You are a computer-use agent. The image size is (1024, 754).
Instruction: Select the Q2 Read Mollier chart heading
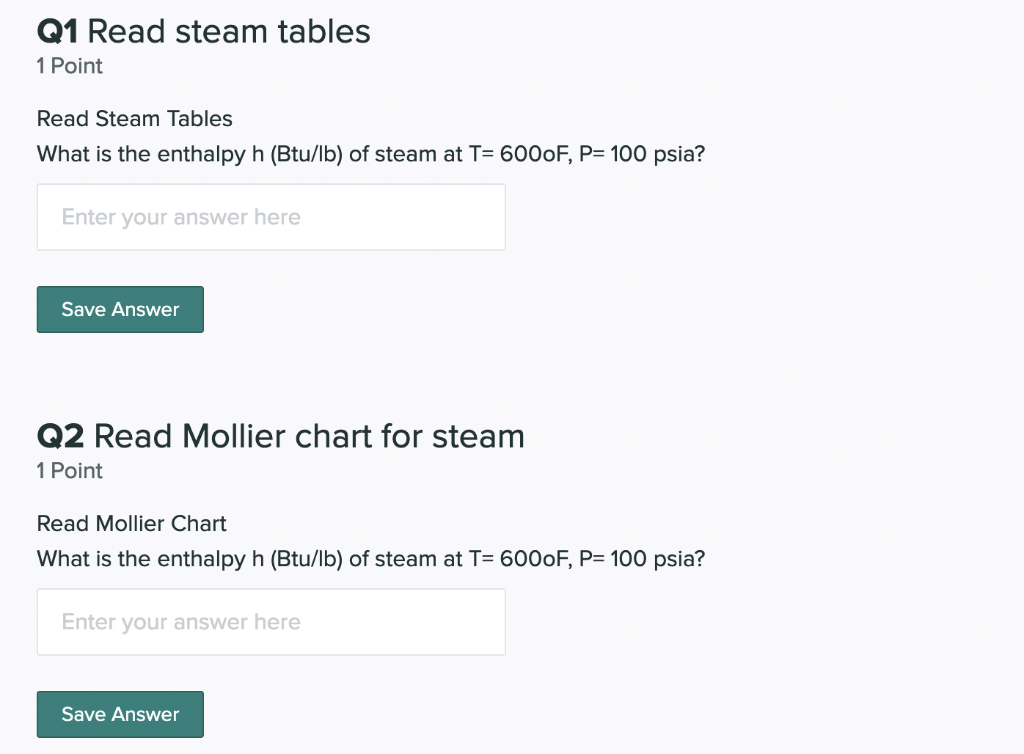click(x=280, y=436)
